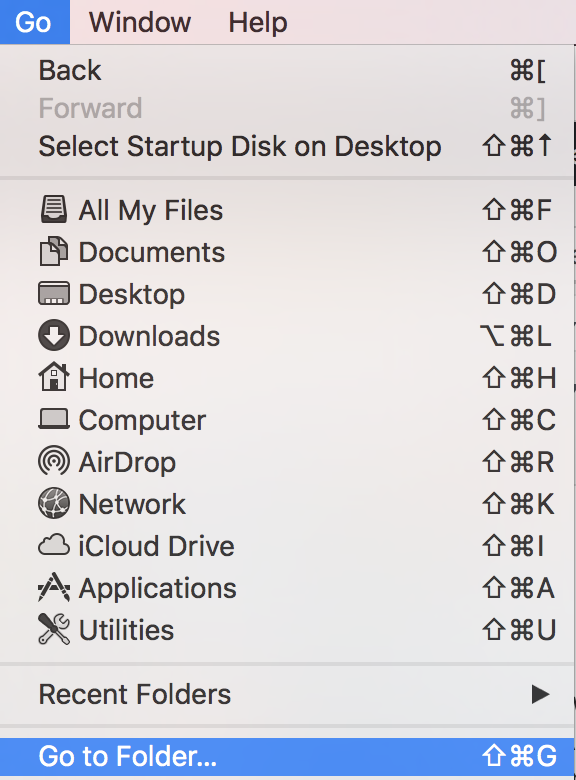Select the Downloads text label
Image resolution: width=576 pixels, height=780 pixels.
[x=149, y=336]
